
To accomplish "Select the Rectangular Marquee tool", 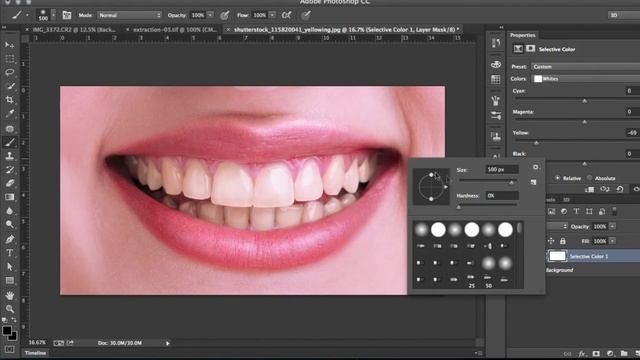I will click(10, 59).
